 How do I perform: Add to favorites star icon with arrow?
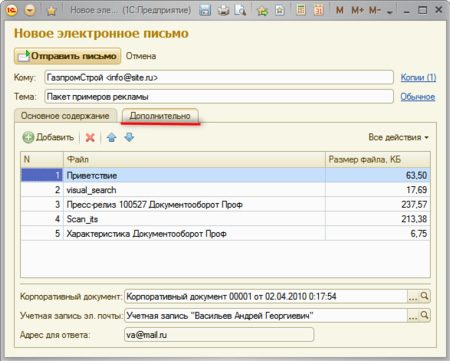pyautogui.click(x=262, y=11)
